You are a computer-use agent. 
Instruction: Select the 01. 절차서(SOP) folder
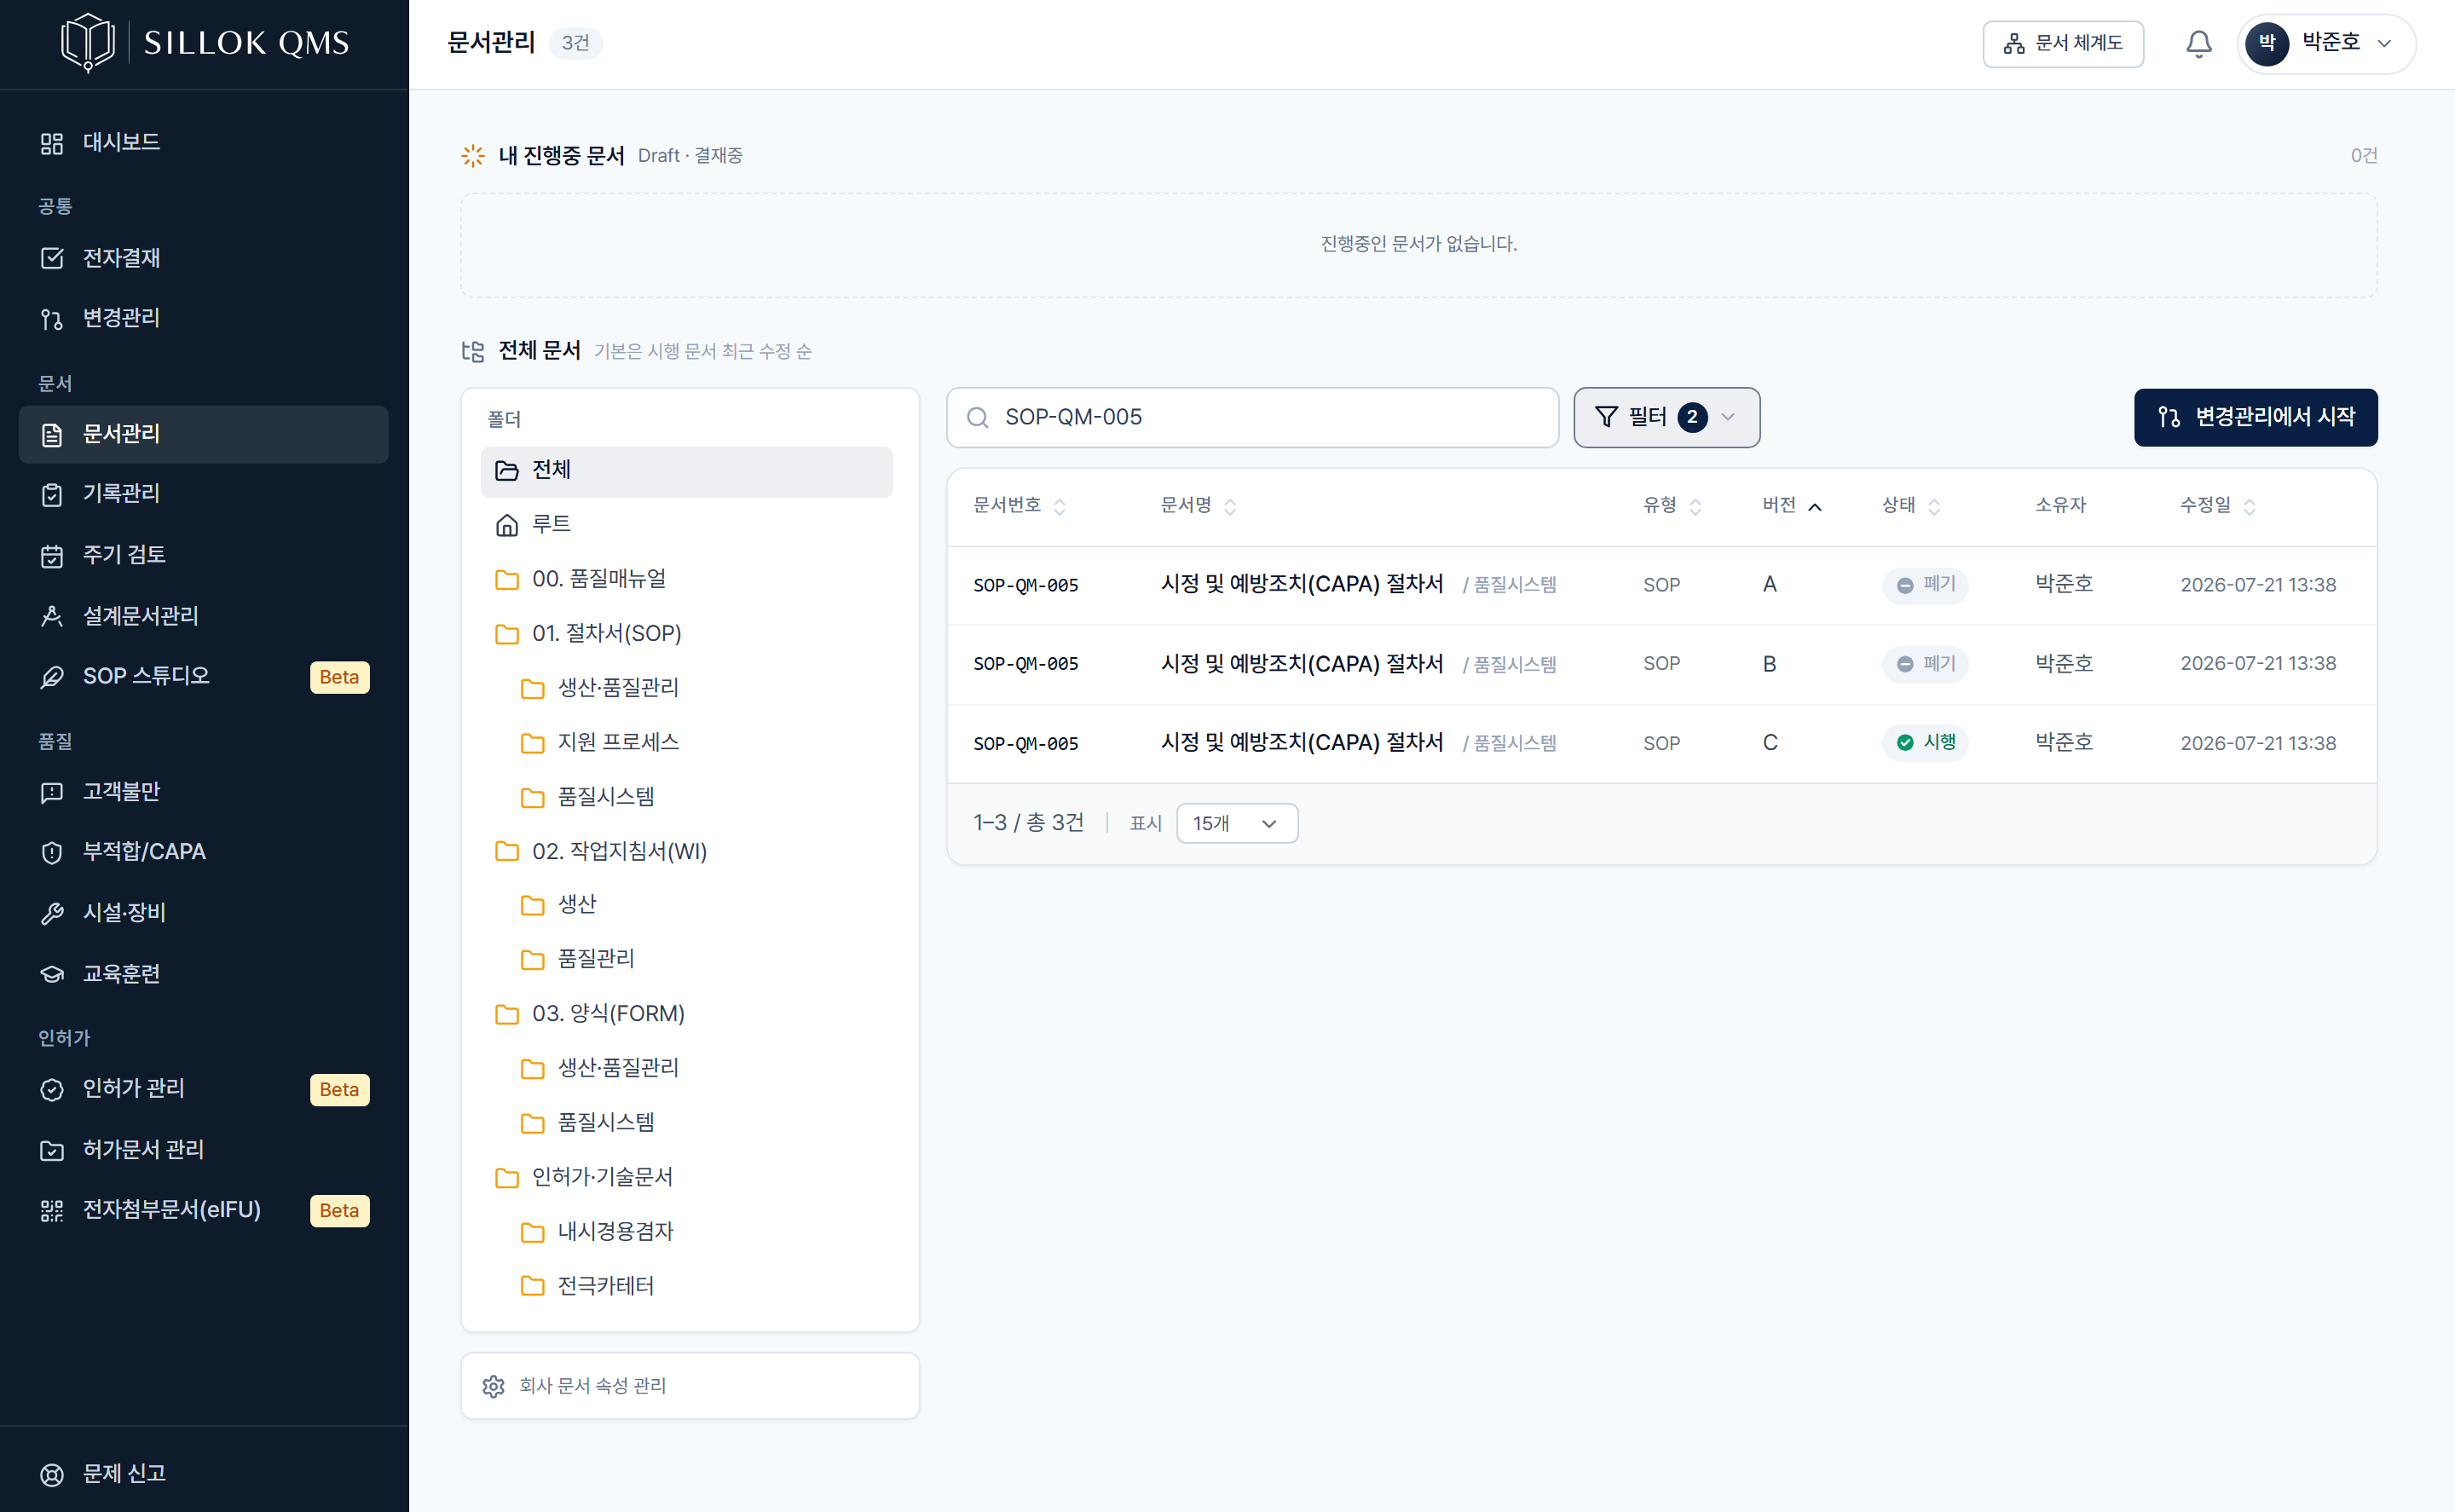(x=686, y=634)
